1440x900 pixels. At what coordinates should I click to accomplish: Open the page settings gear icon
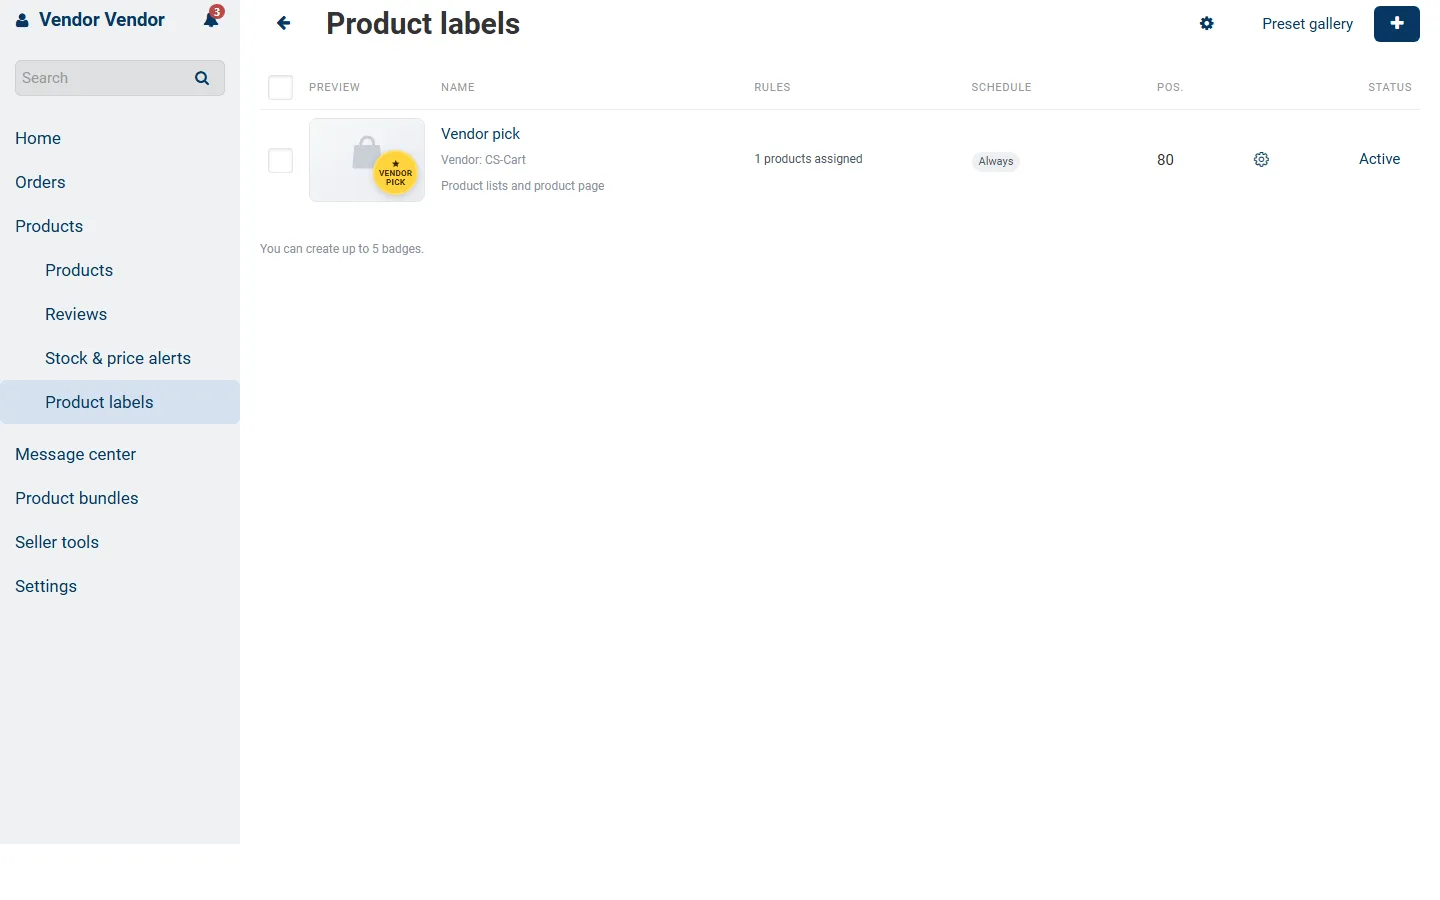coord(1207,23)
